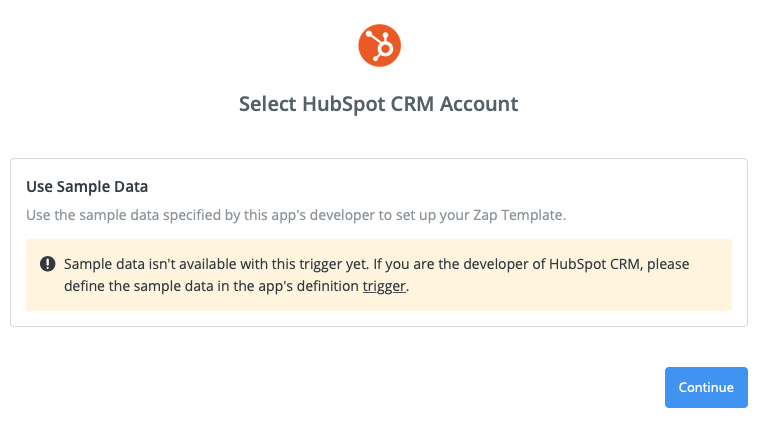
Task: Click the word Select in page heading
Action: click(268, 104)
